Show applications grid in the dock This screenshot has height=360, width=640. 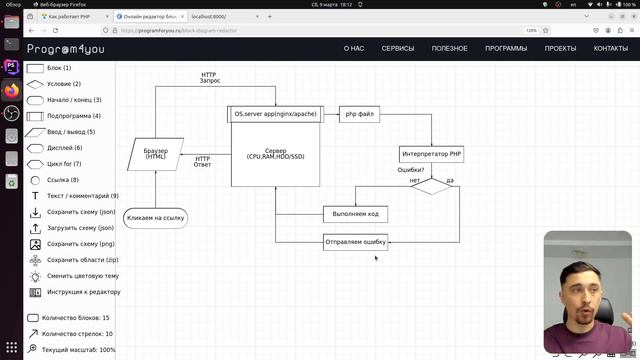pyautogui.click(x=11, y=347)
